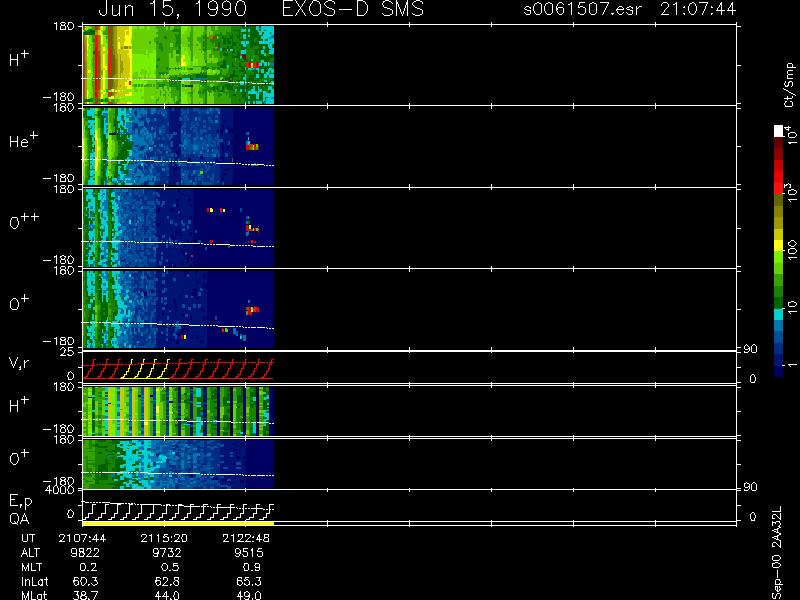Select the header timestamp "21:07:44"
The image size is (800, 600).
click(698, 9)
